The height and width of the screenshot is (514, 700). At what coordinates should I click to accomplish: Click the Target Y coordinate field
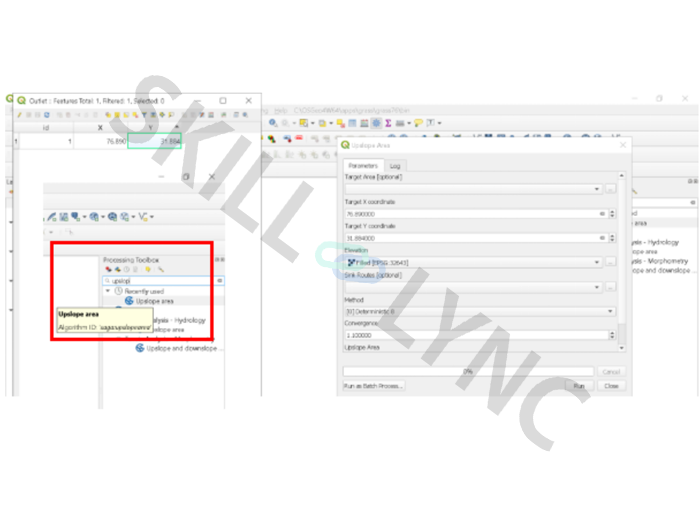(476, 238)
